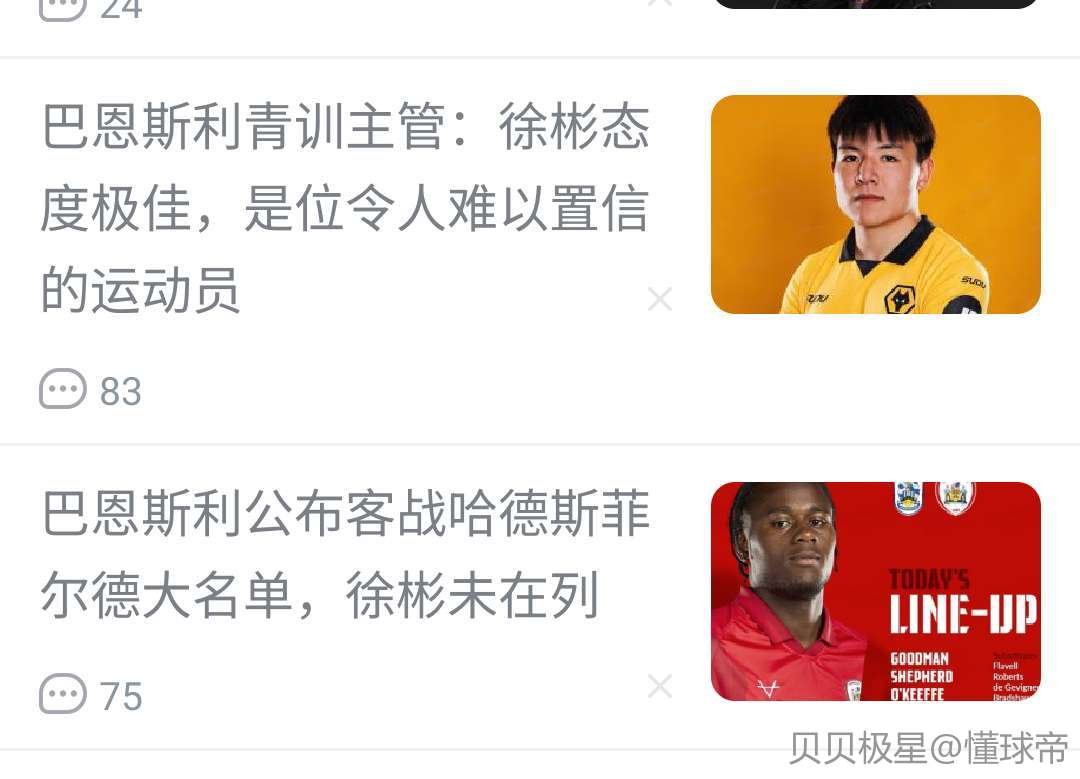View the red TODAY'S LINE-UP thumbnail

[875, 592]
